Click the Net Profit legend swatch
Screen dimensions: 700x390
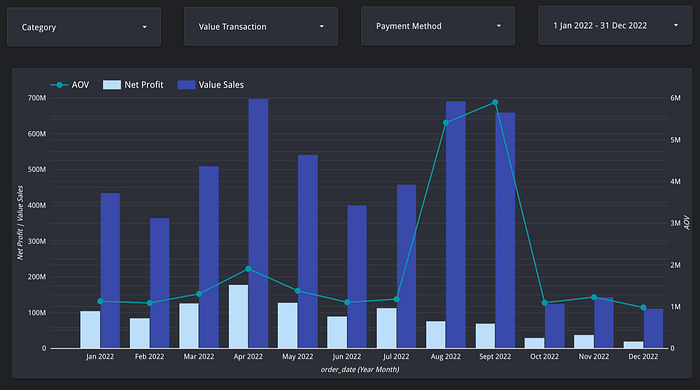pos(112,85)
